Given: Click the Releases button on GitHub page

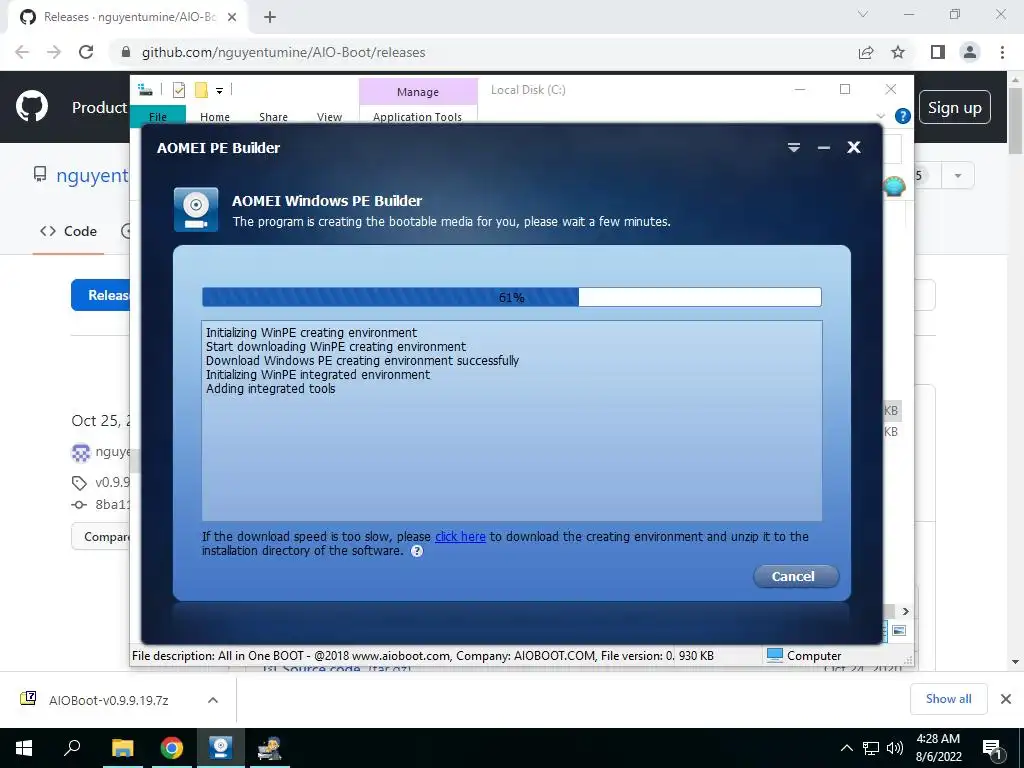Looking at the screenshot, I should coord(101,295).
